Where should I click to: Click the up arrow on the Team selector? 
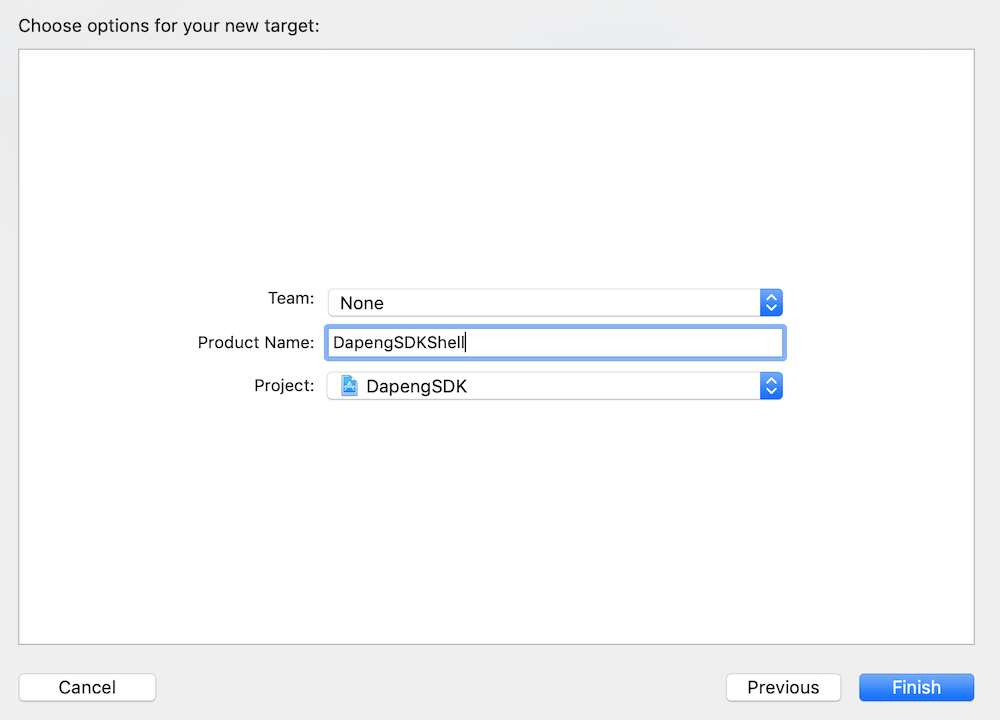(771, 297)
